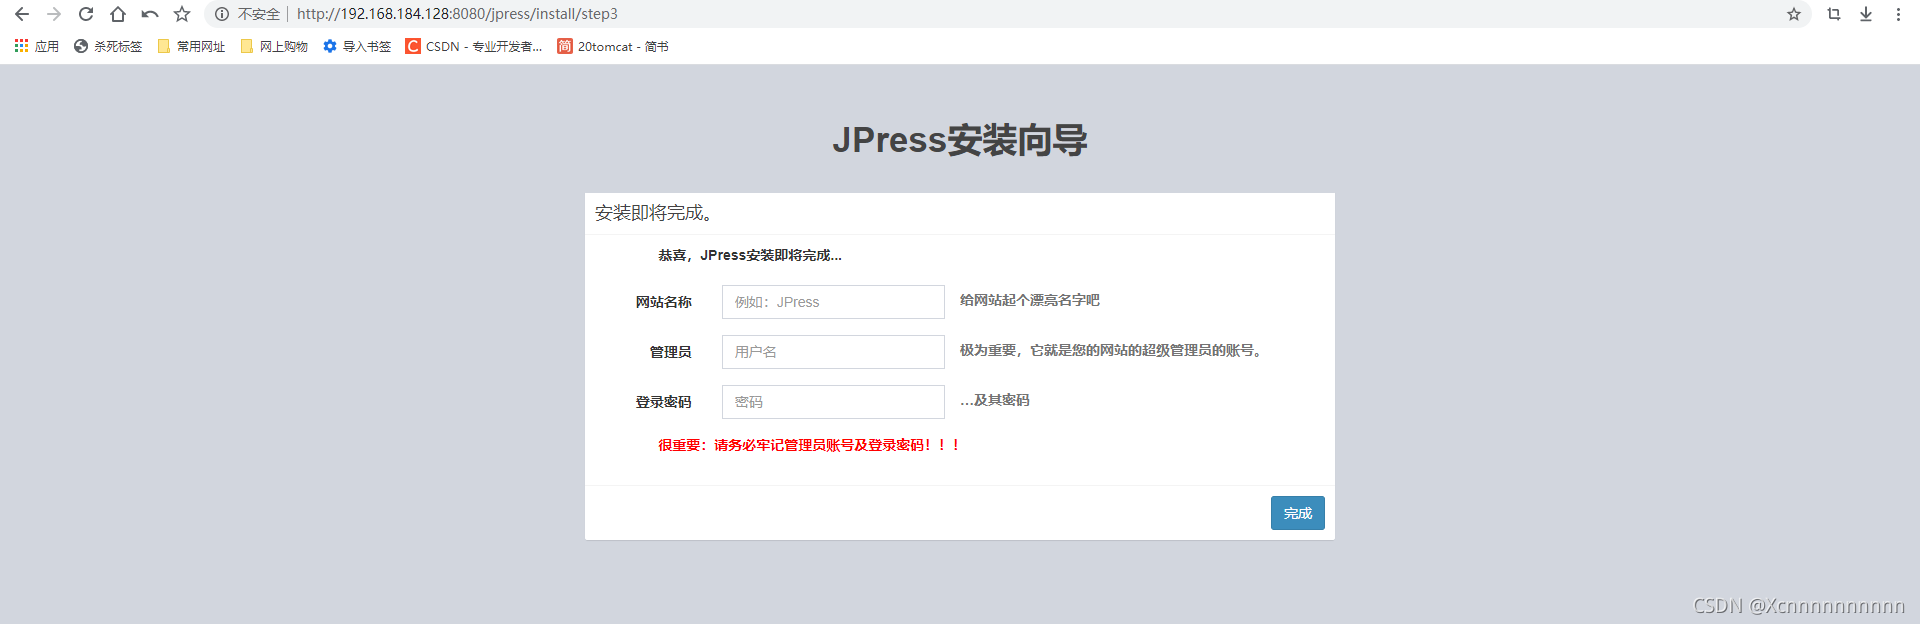The height and width of the screenshot is (624, 1920).
Task: Click the red 很重要 warning text
Action: click(809, 445)
